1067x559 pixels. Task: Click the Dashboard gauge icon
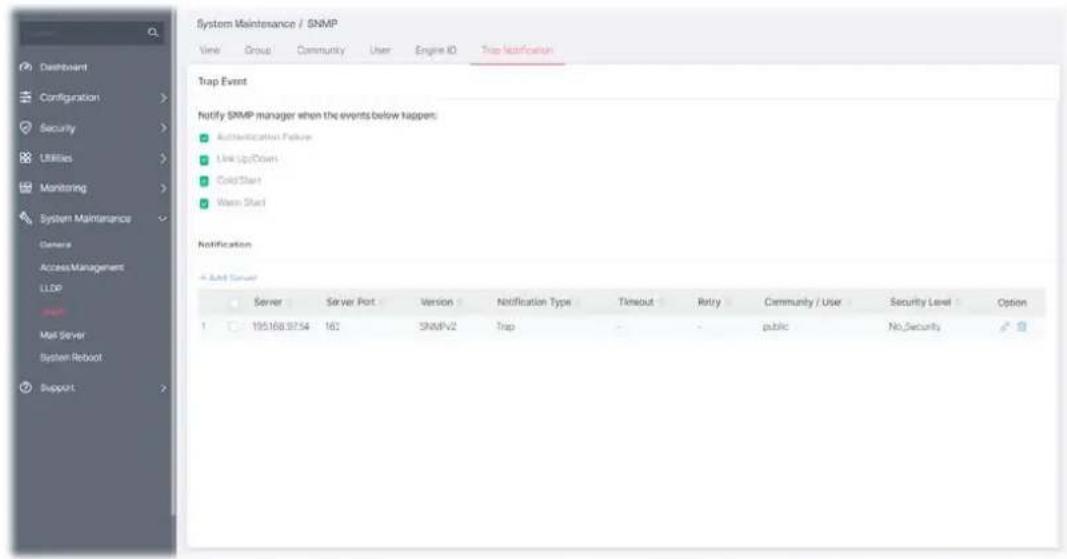coord(26,67)
